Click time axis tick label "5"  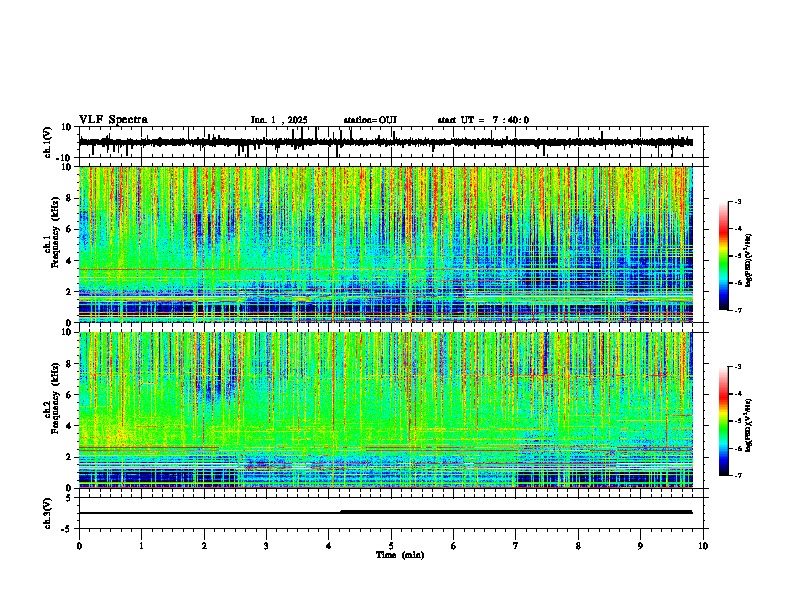coord(391,546)
